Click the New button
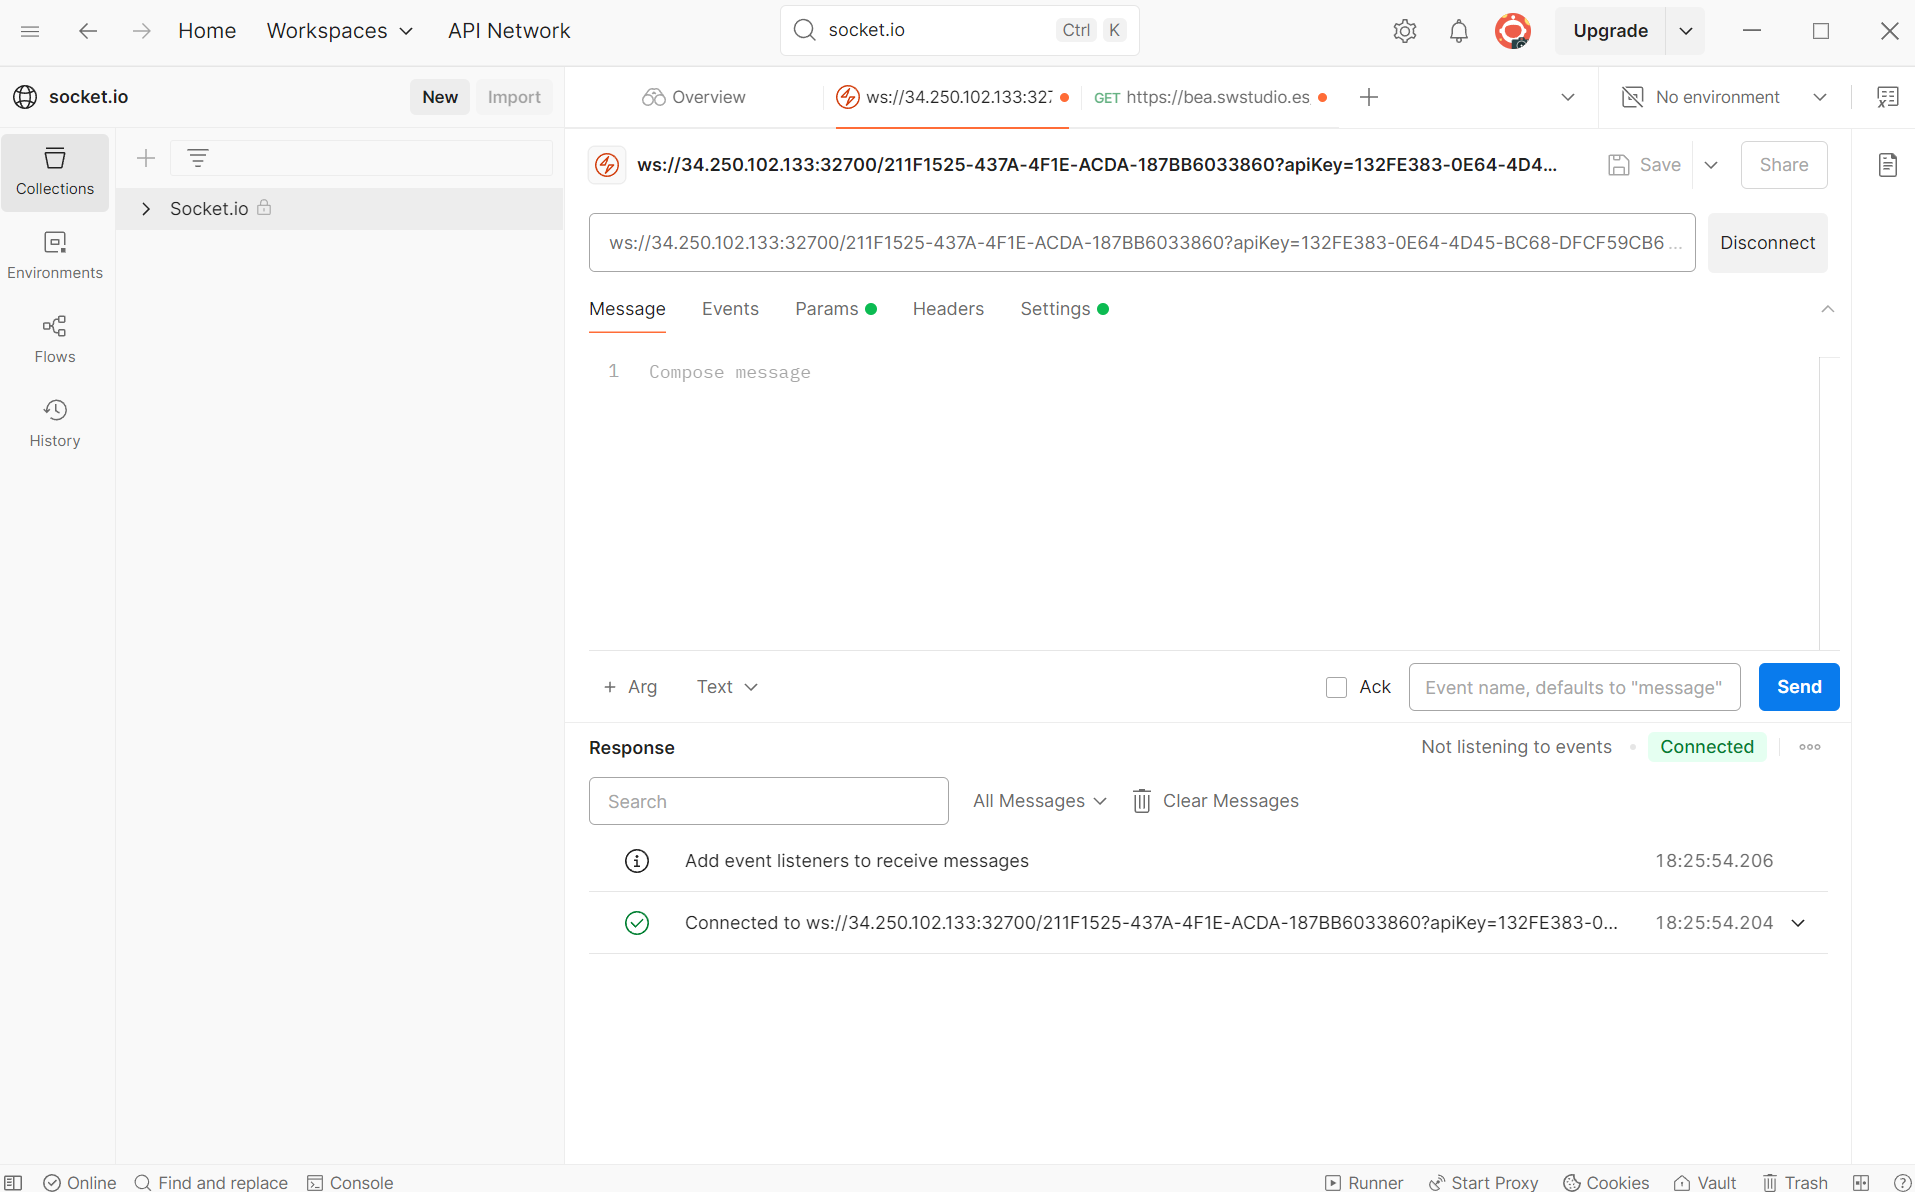Image resolution: width=1915 pixels, height=1192 pixels. tap(440, 97)
